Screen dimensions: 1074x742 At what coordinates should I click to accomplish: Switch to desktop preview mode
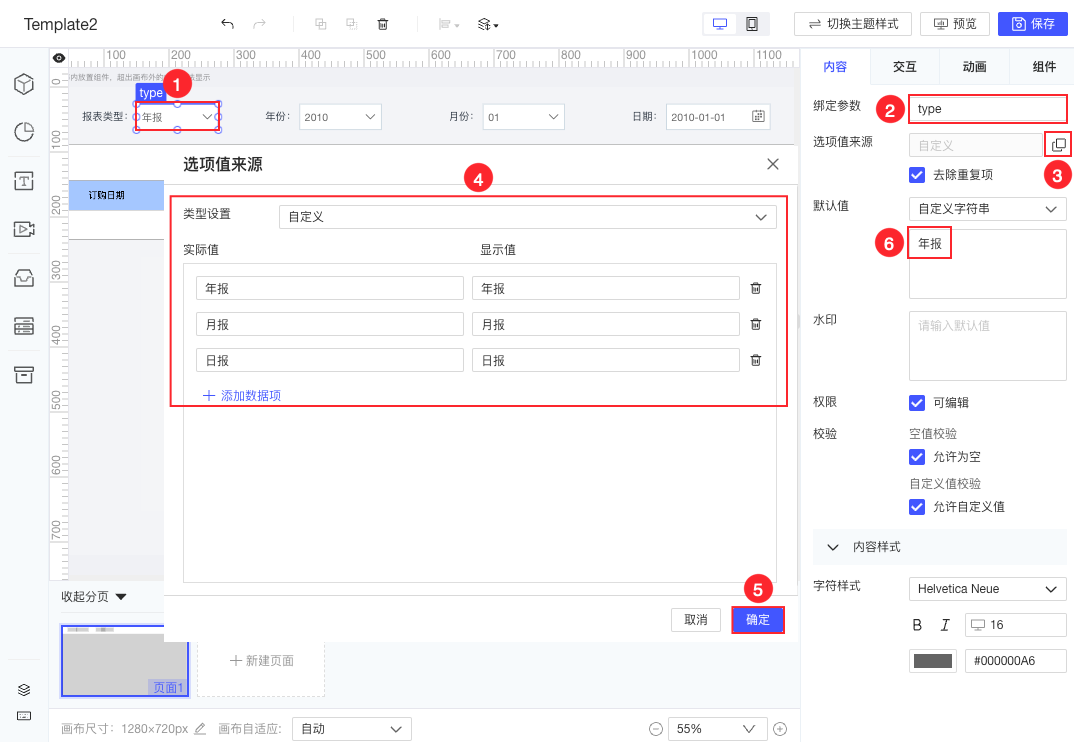[x=720, y=24]
